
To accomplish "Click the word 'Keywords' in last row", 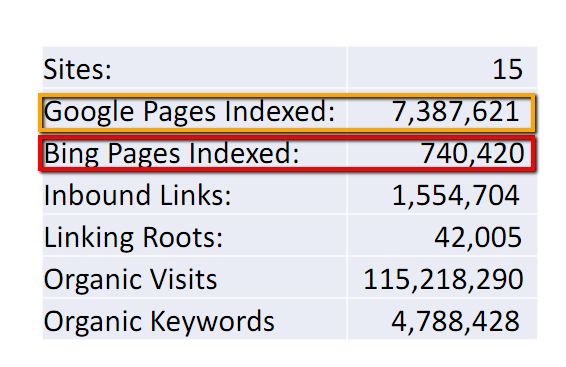I will [212, 322].
